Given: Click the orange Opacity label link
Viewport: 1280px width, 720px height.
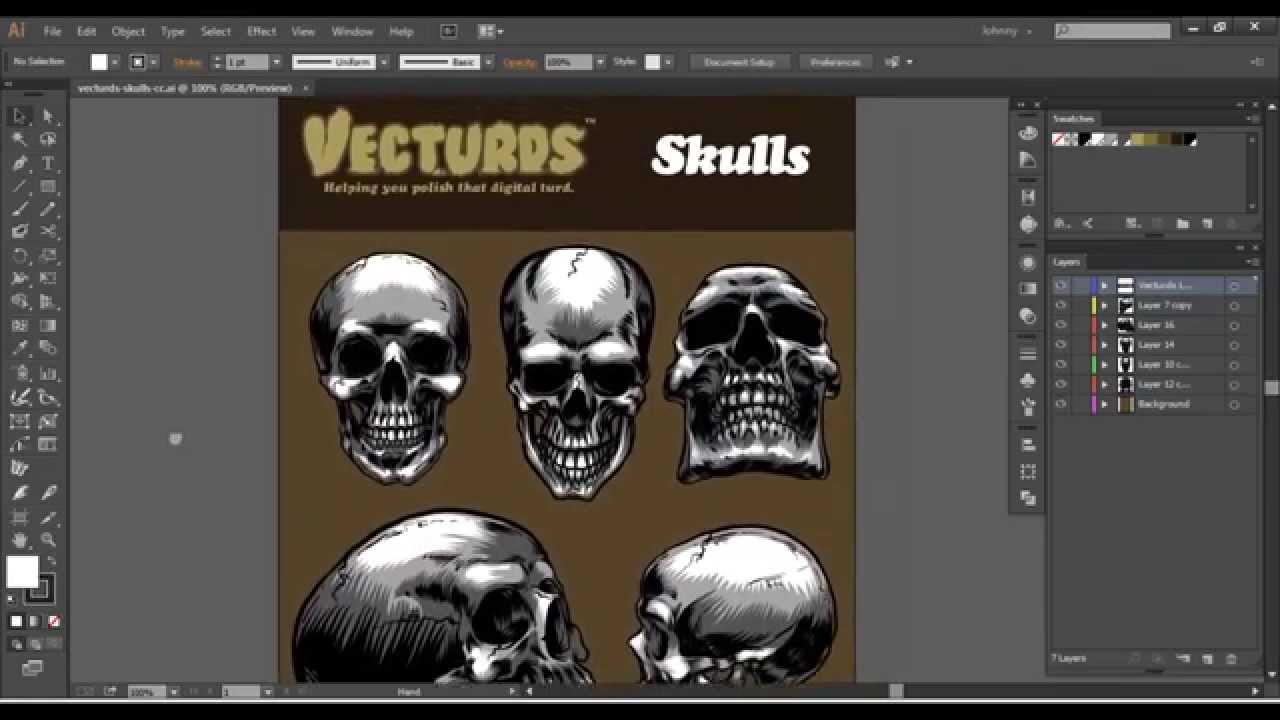Looking at the screenshot, I should 520,62.
